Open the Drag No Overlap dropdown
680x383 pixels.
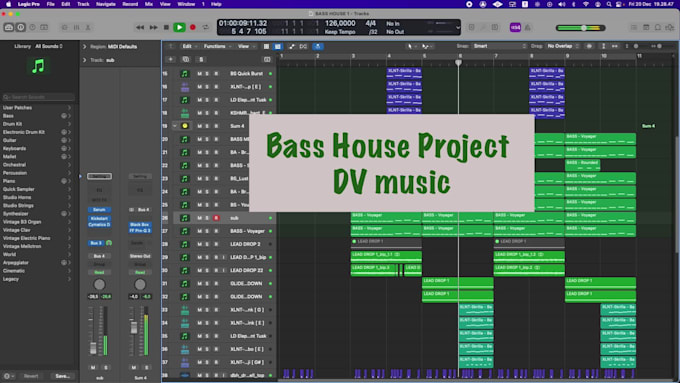(563, 46)
